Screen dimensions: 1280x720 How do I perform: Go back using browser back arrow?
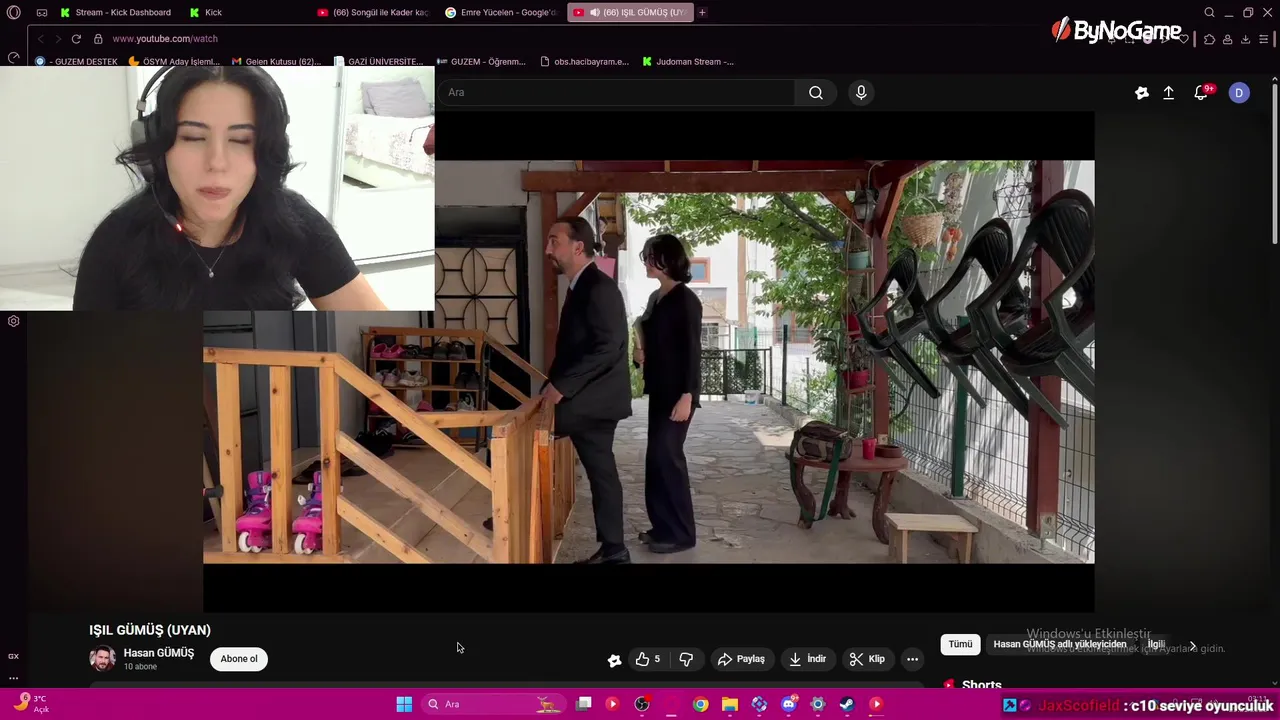tap(40, 38)
